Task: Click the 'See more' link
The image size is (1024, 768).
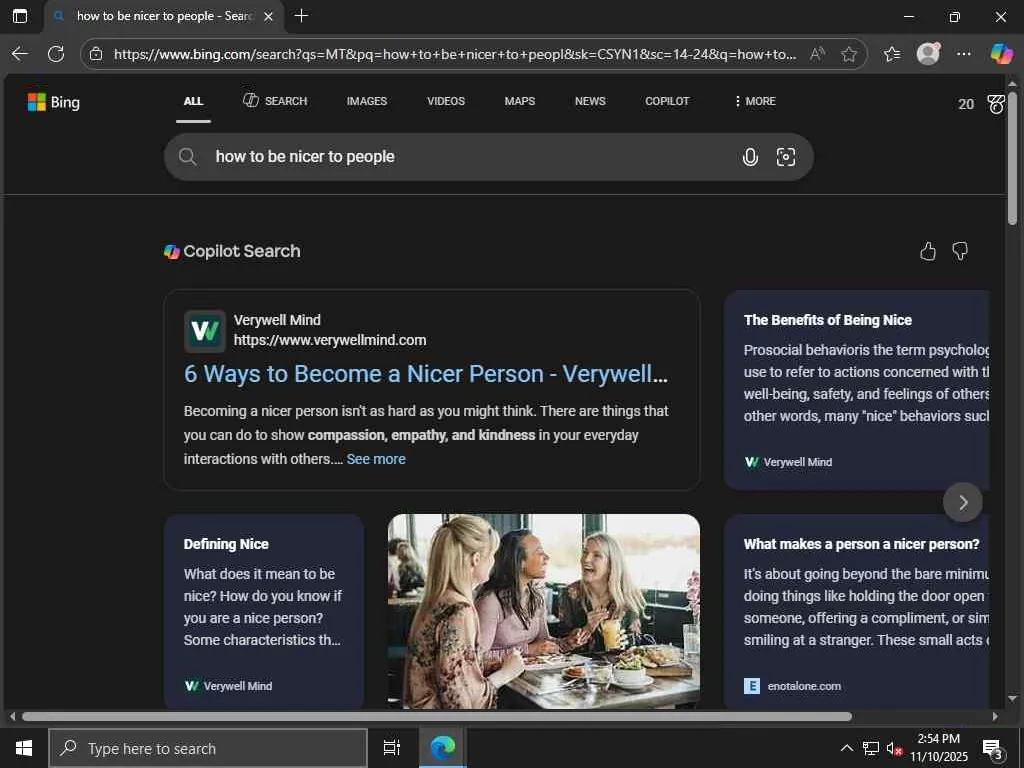Action: coord(376,459)
